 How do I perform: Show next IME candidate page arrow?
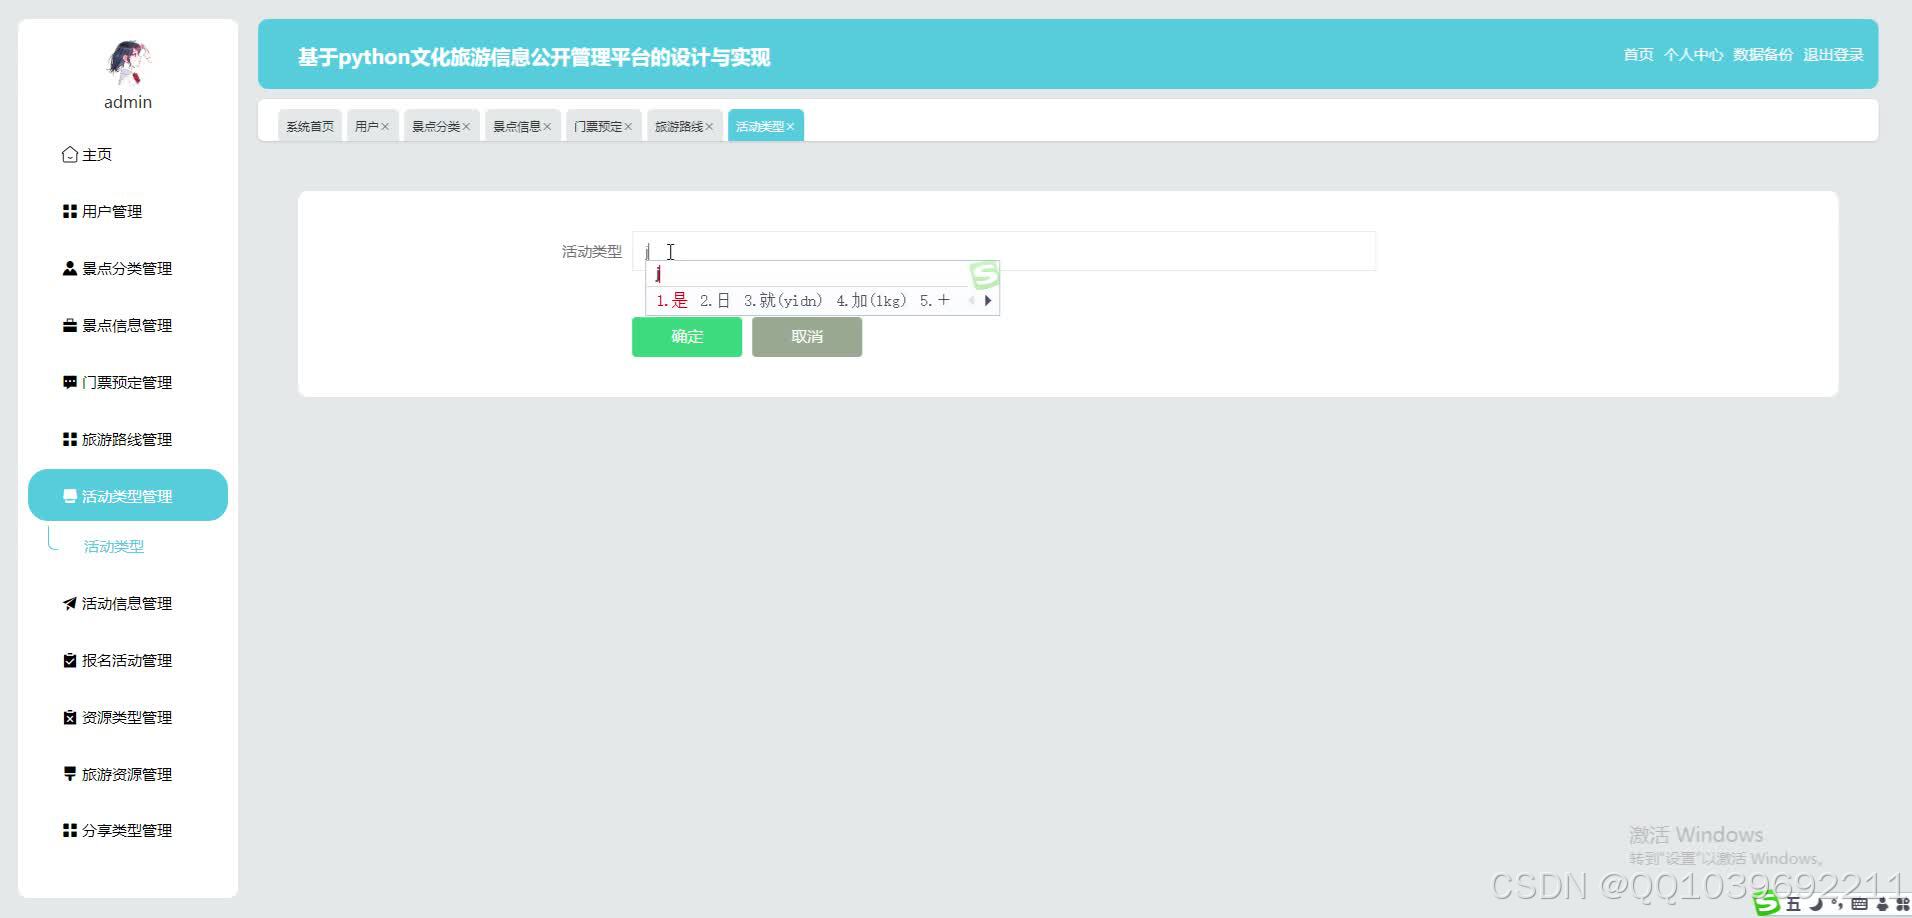[988, 301]
